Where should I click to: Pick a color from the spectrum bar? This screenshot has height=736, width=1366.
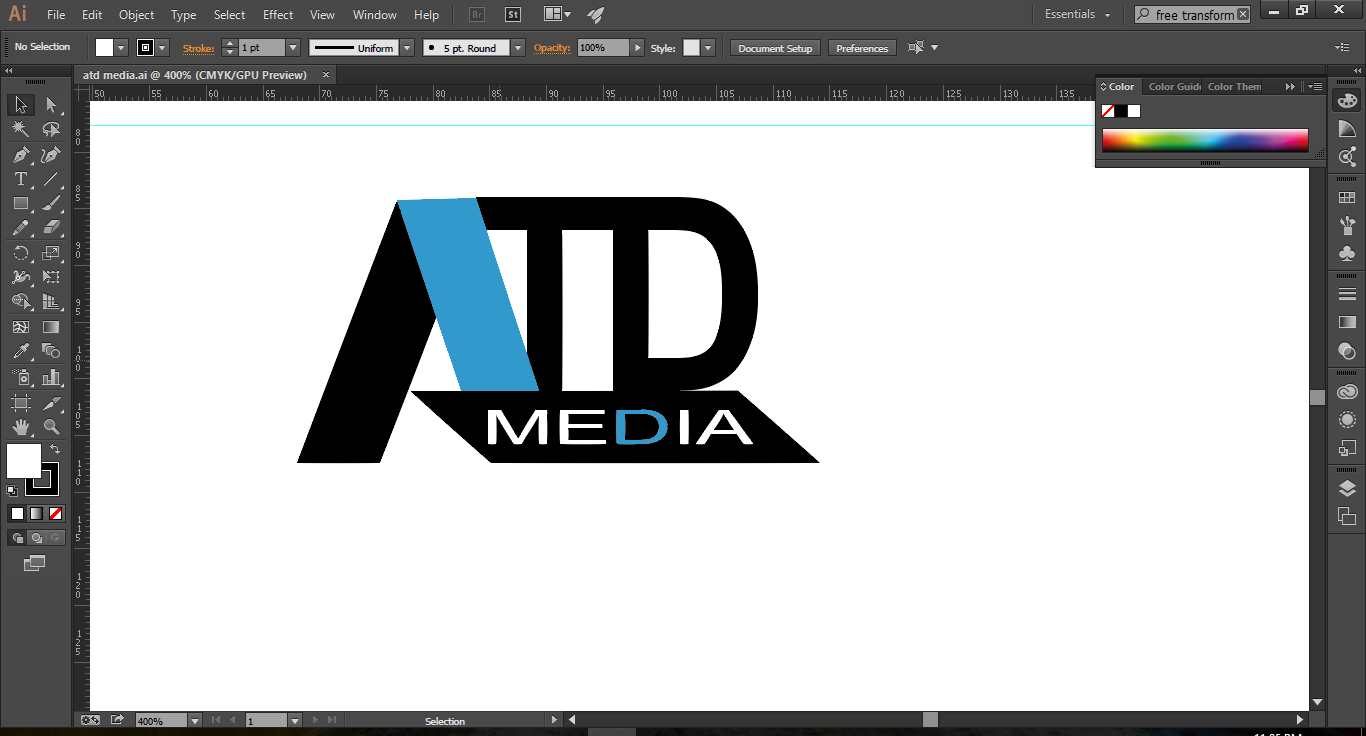(x=1205, y=140)
